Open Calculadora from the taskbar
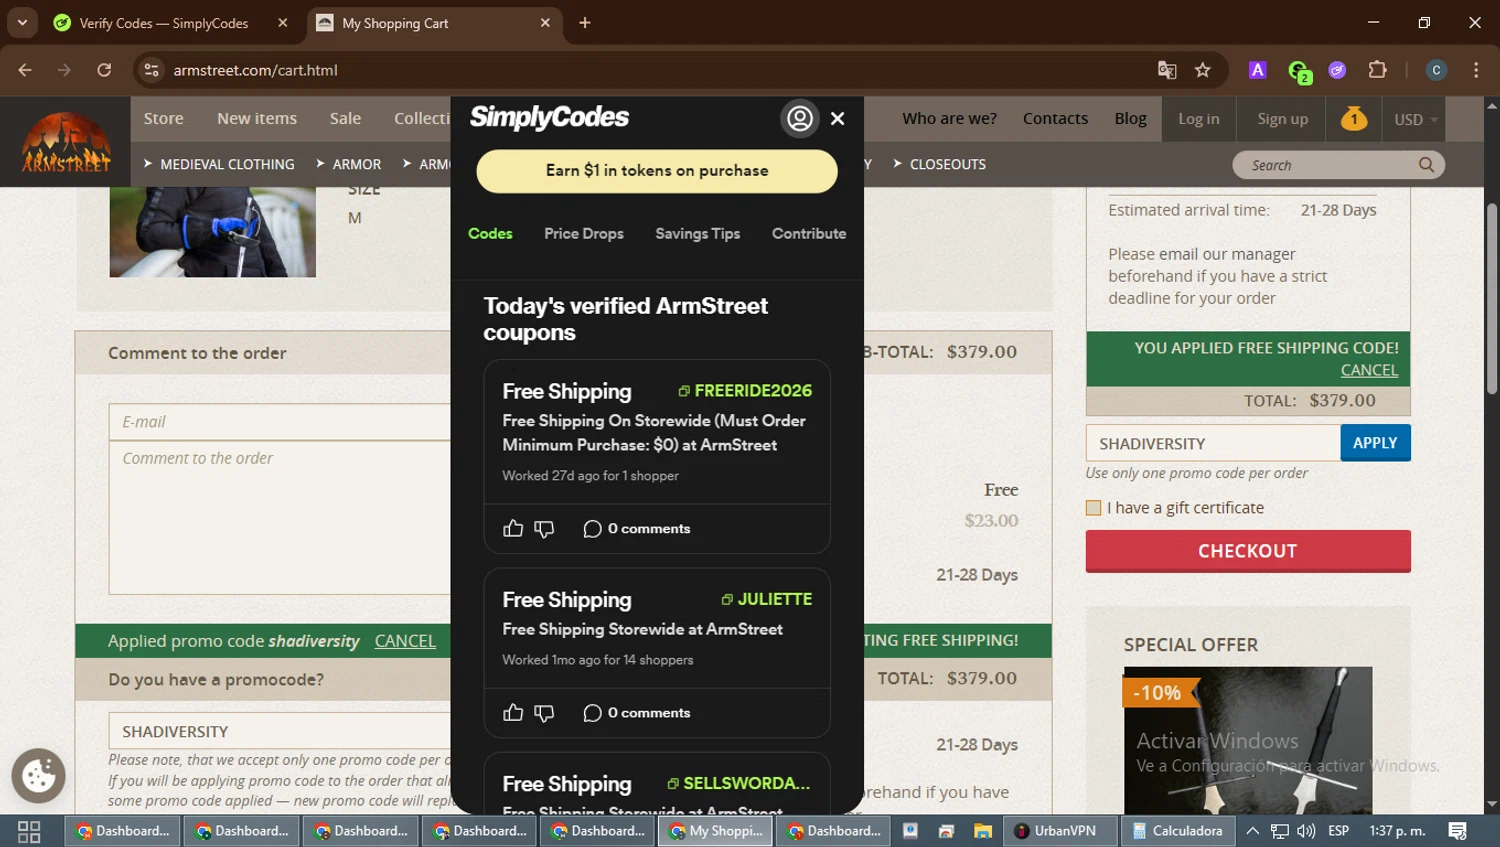This screenshot has width=1500, height=847. click(1178, 831)
